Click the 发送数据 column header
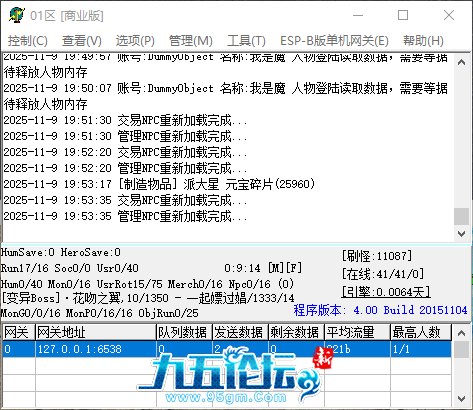 click(240, 332)
